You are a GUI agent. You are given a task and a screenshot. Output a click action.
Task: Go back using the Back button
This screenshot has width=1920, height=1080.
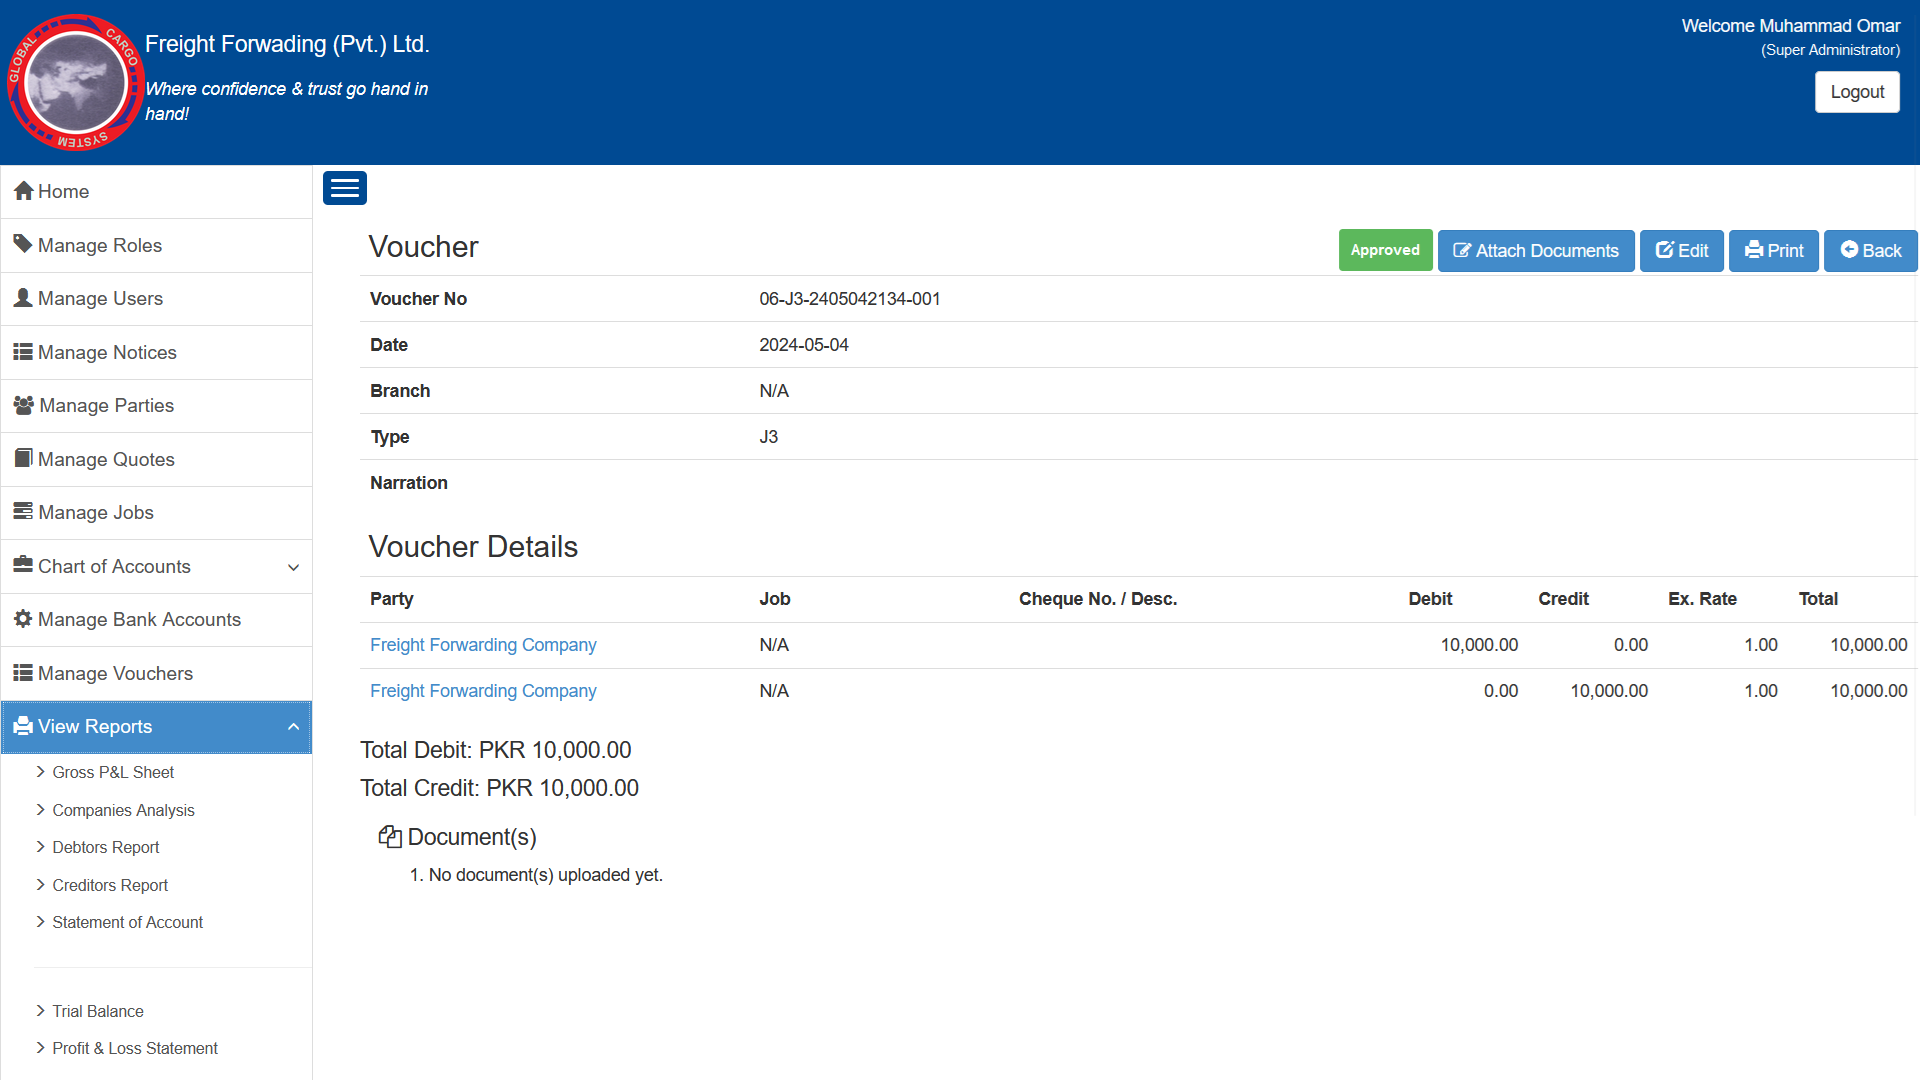click(1871, 251)
